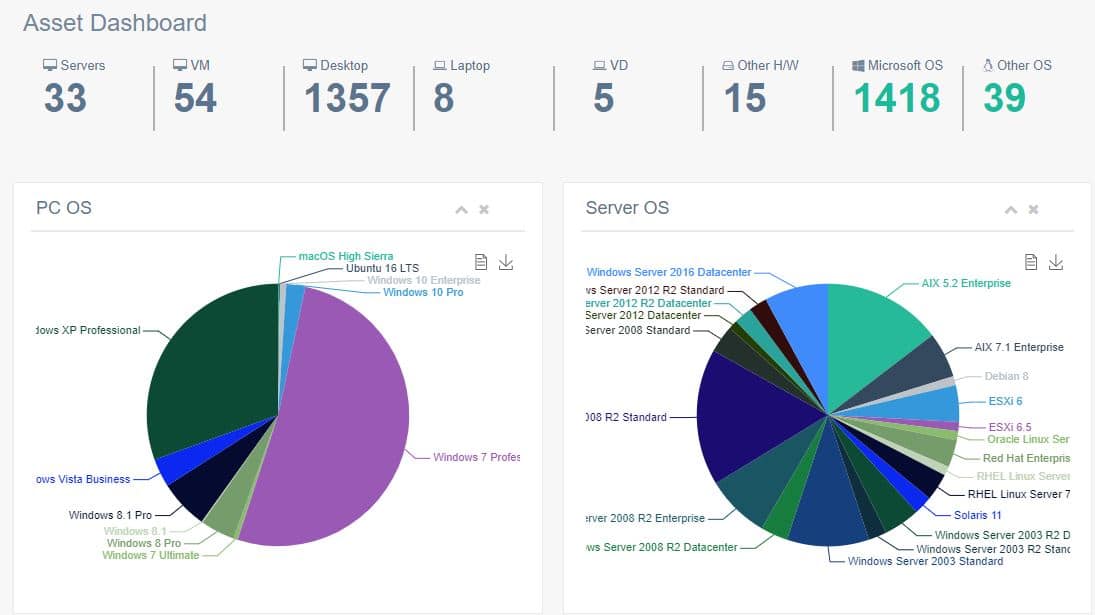Screen dimensions: 1095x615
Task: Open data view icon in Server OS chart
Action: point(1030,262)
